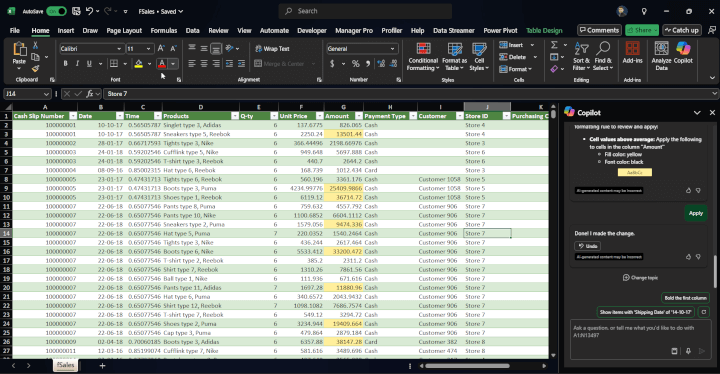Toggle Italic formatting
The width and height of the screenshot is (720, 374).
(77, 63)
